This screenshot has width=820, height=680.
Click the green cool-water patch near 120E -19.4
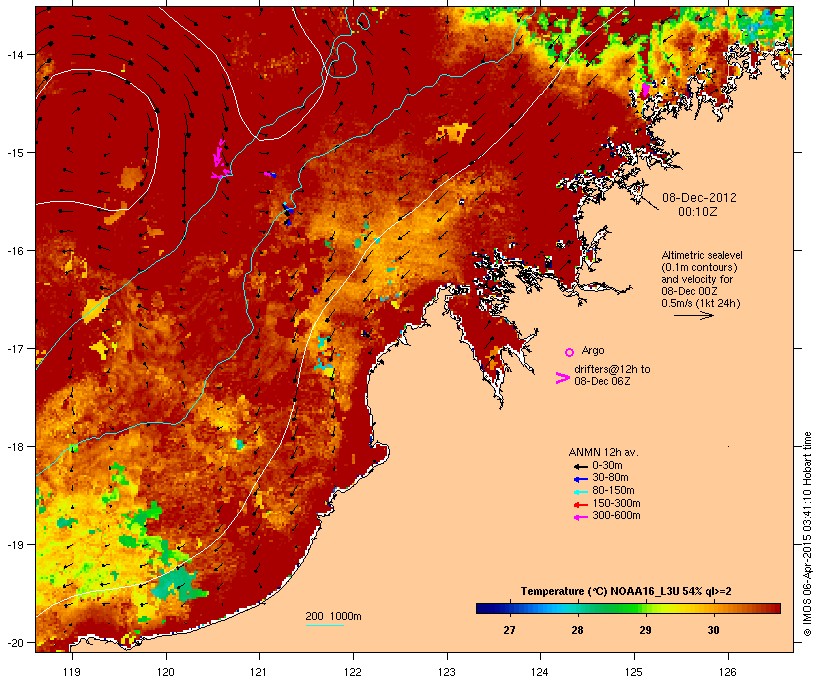[x=178, y=584]
